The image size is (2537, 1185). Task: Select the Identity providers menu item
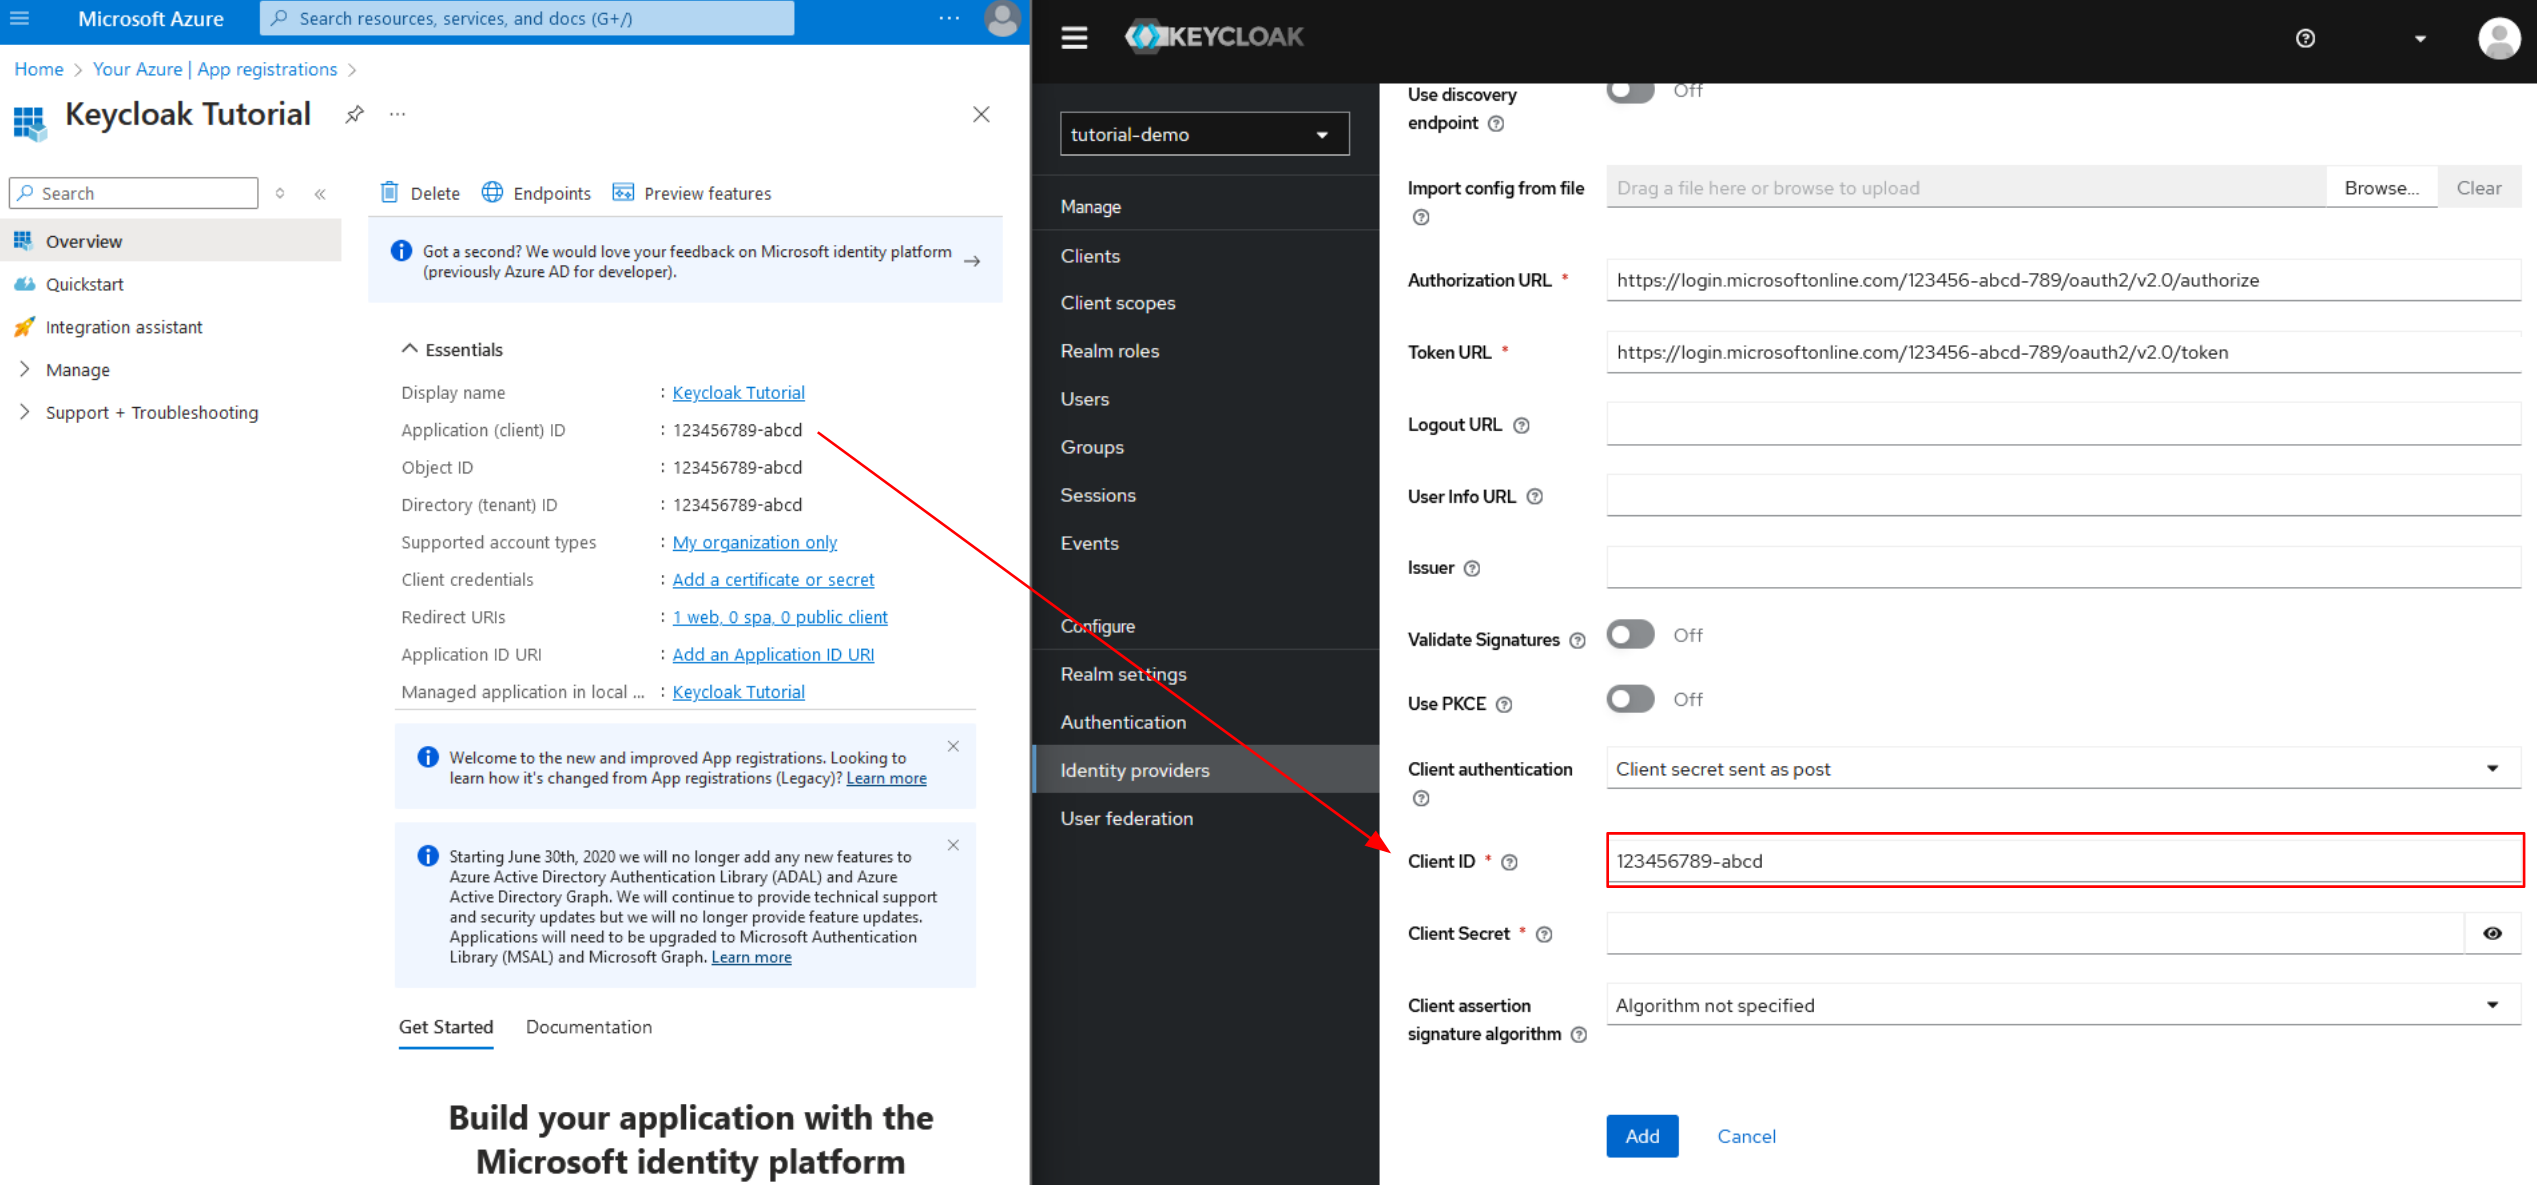pyautogui.click(x=1134, y=769)
